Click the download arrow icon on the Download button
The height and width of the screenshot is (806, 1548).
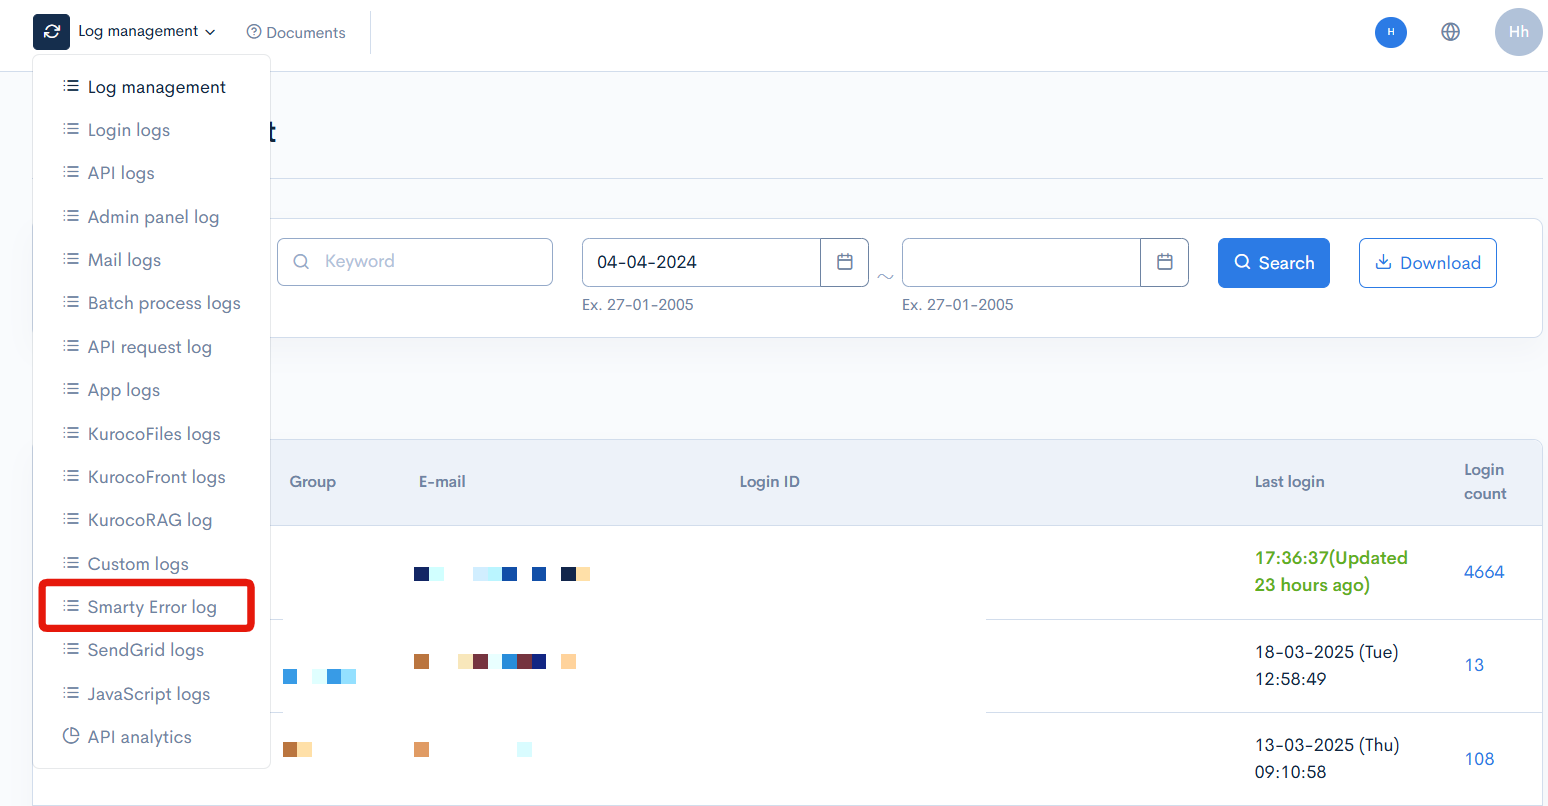click(1383, 262)
